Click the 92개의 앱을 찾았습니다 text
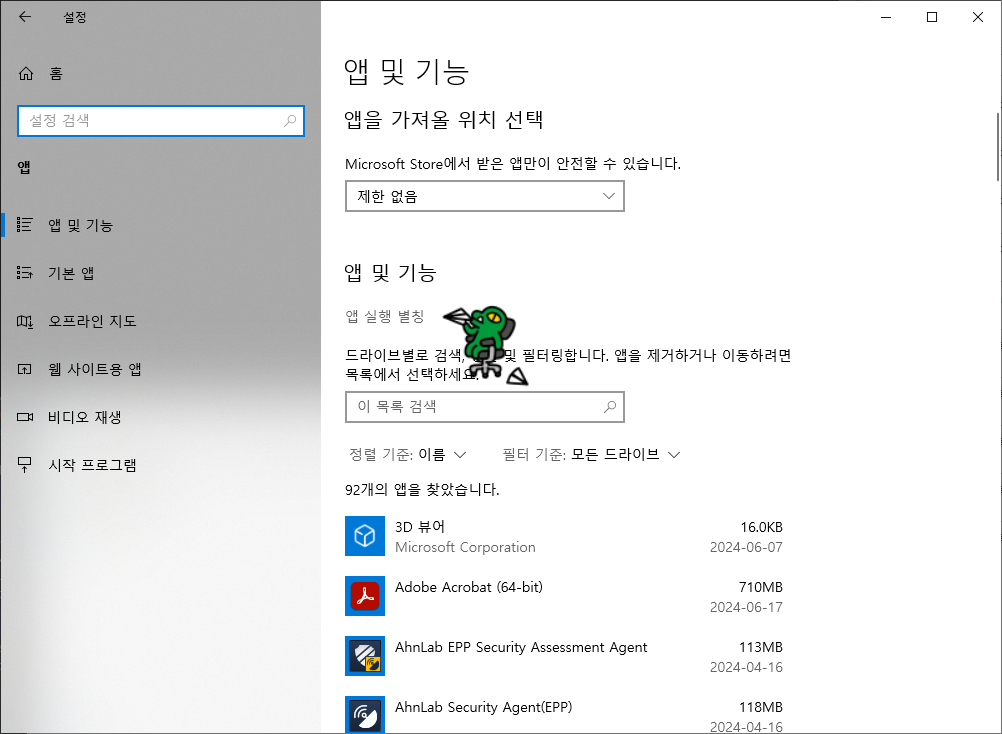Screen dimensions: 1002x734 422,490
